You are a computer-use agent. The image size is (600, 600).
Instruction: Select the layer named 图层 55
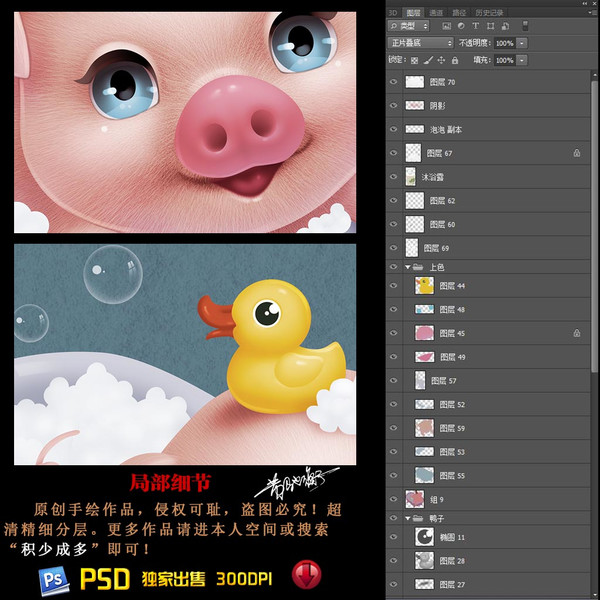[x=488, y=475]
